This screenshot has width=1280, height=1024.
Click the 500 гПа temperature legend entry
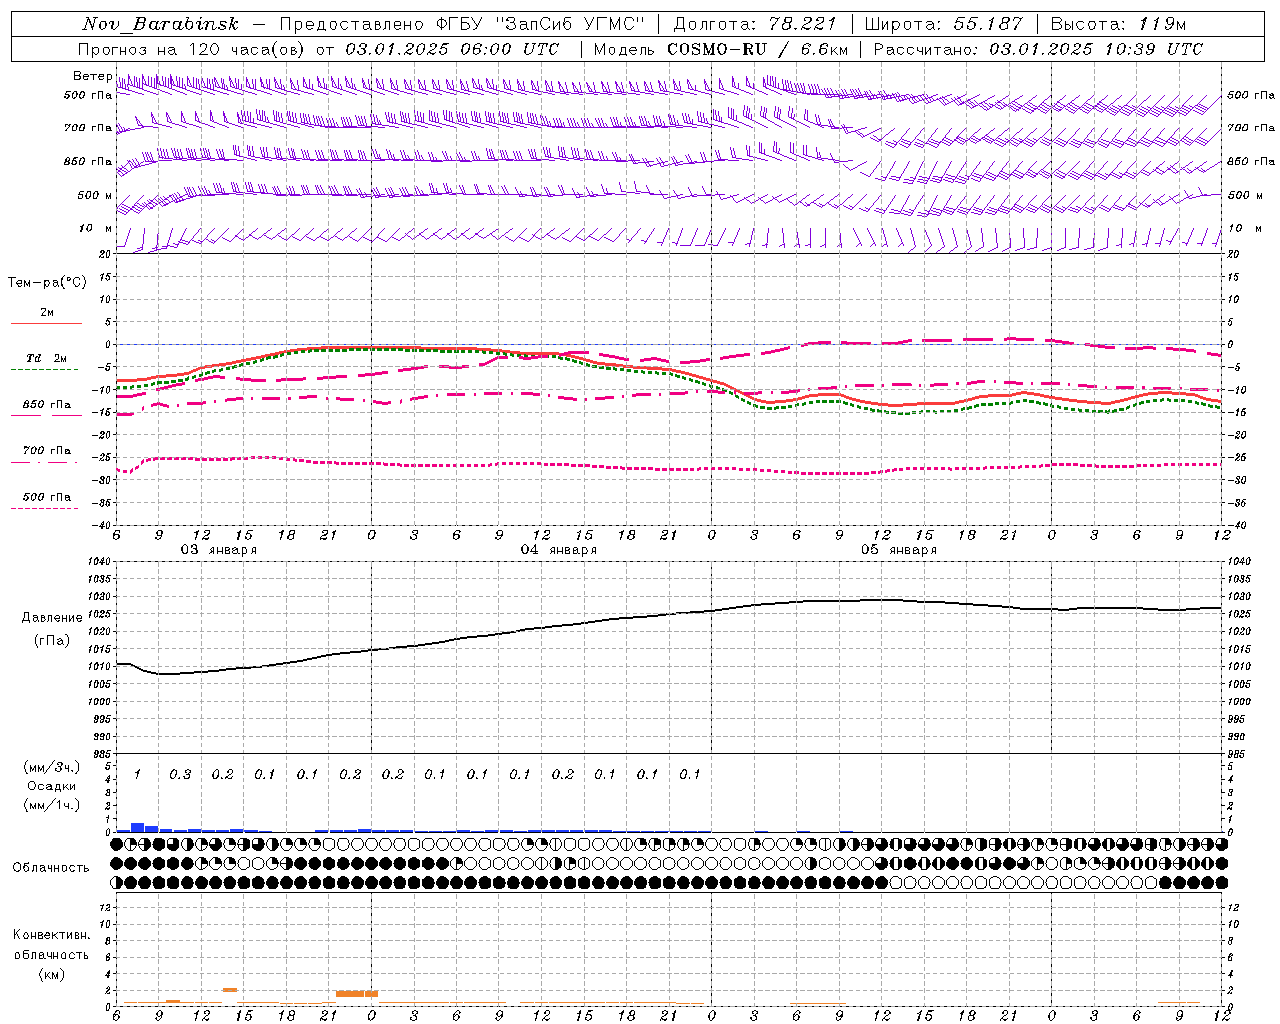click(47, 496)
